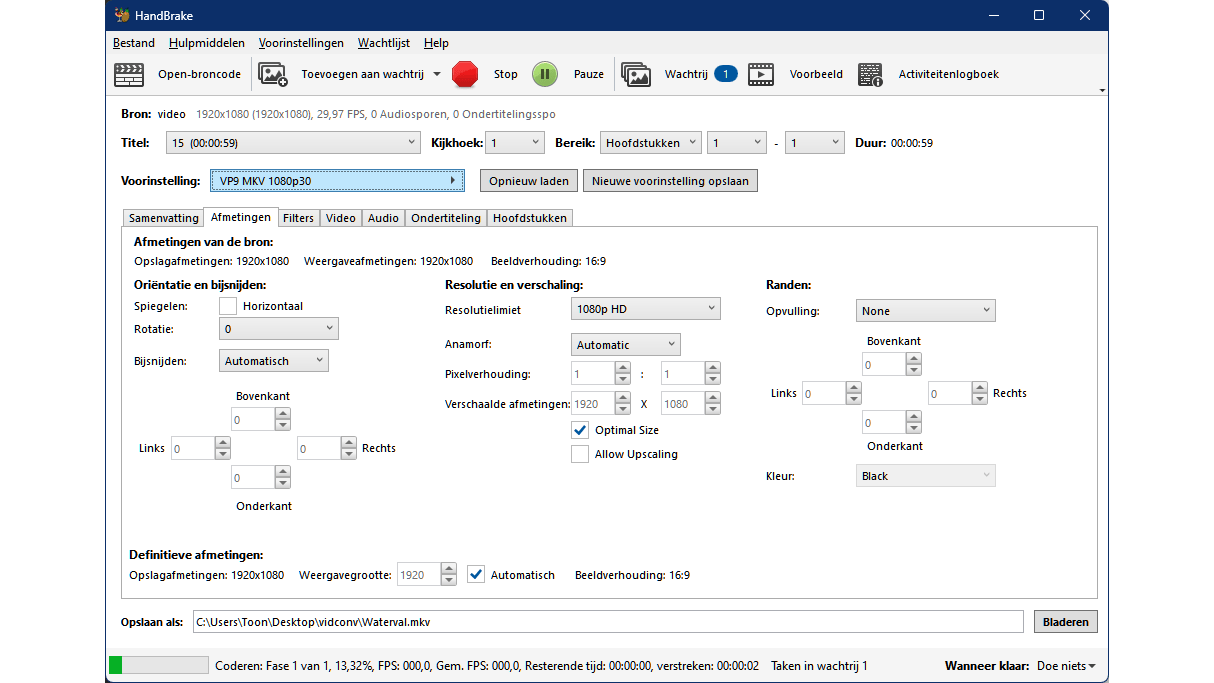The width and height of the screenshot is (1214, 683).
Task: Click the Voorbeeld preview film icon
Action: pyautogui.click(x=761, y=74)
